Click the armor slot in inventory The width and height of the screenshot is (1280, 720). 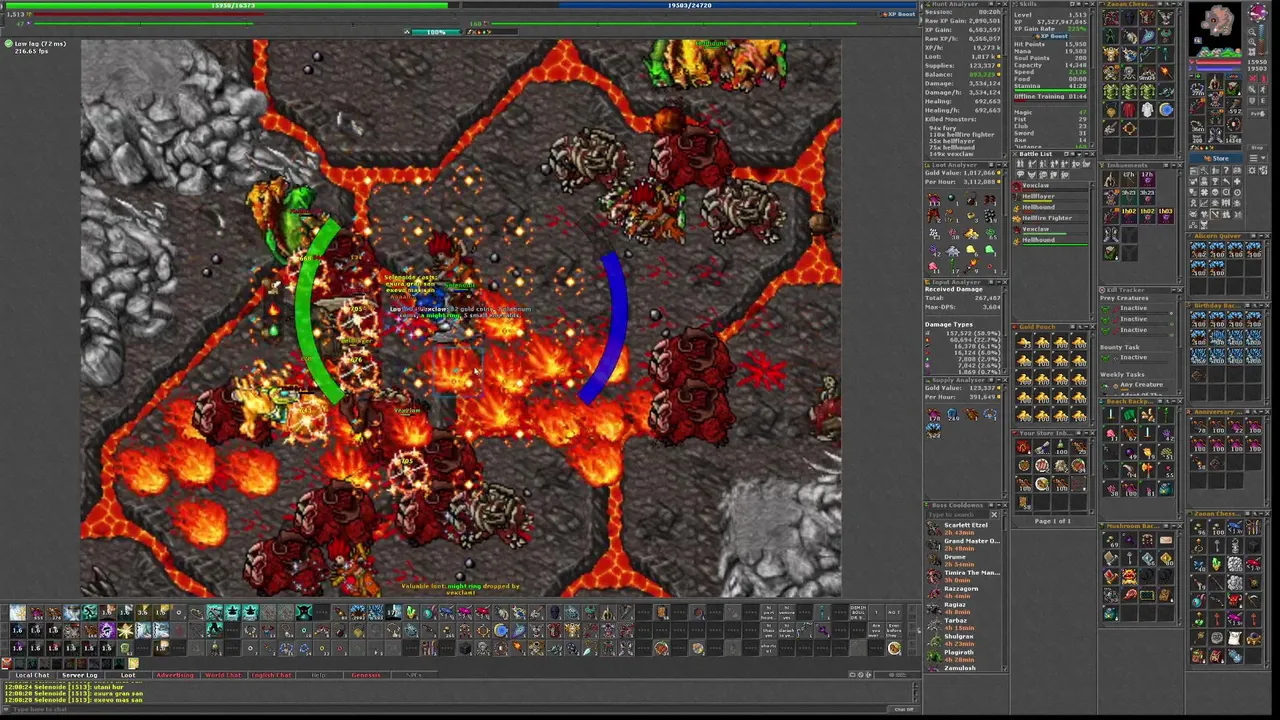point(1215,99)
